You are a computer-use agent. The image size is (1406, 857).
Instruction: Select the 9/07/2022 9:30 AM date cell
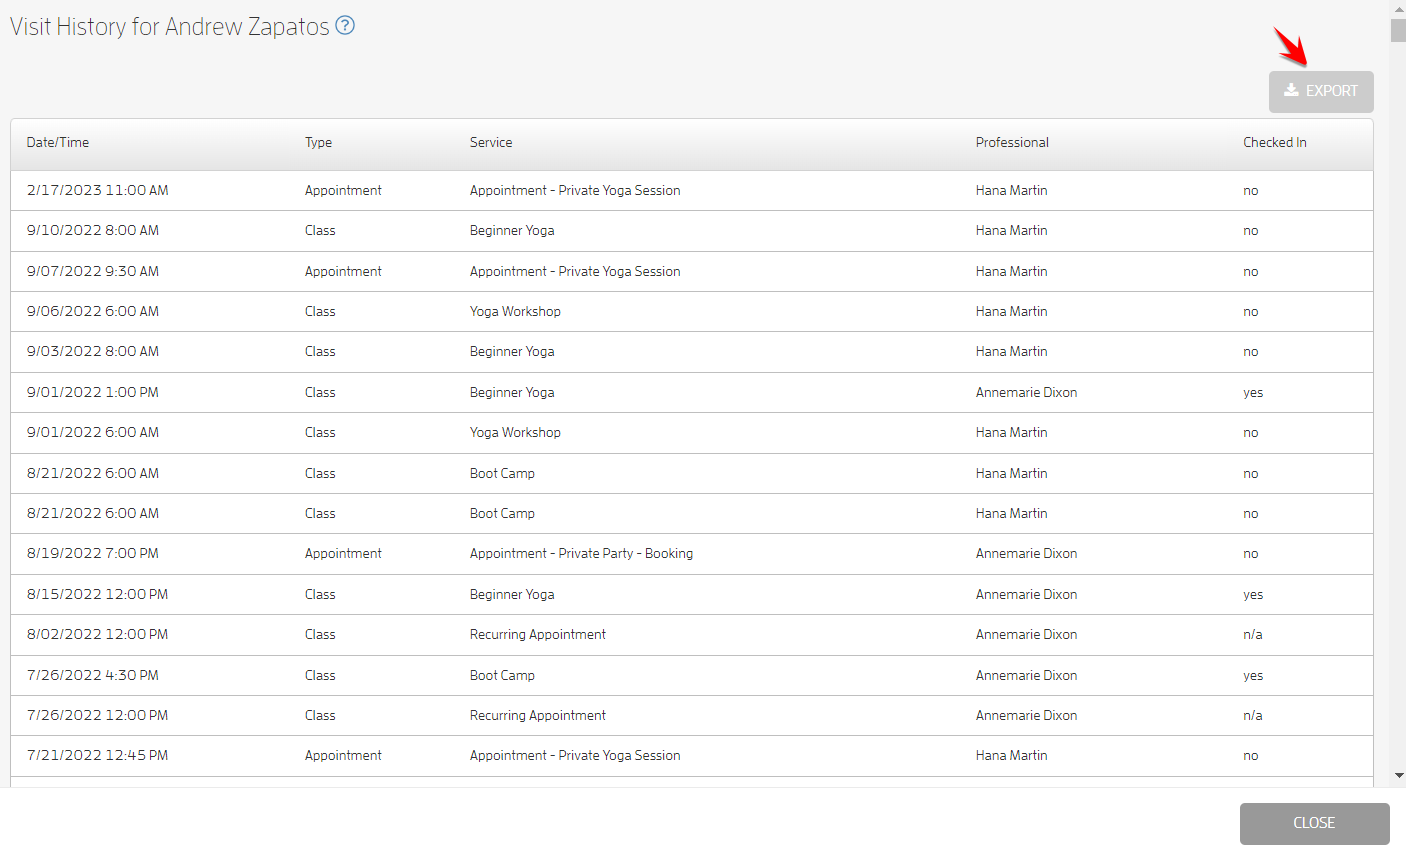(x=93, y=271)
